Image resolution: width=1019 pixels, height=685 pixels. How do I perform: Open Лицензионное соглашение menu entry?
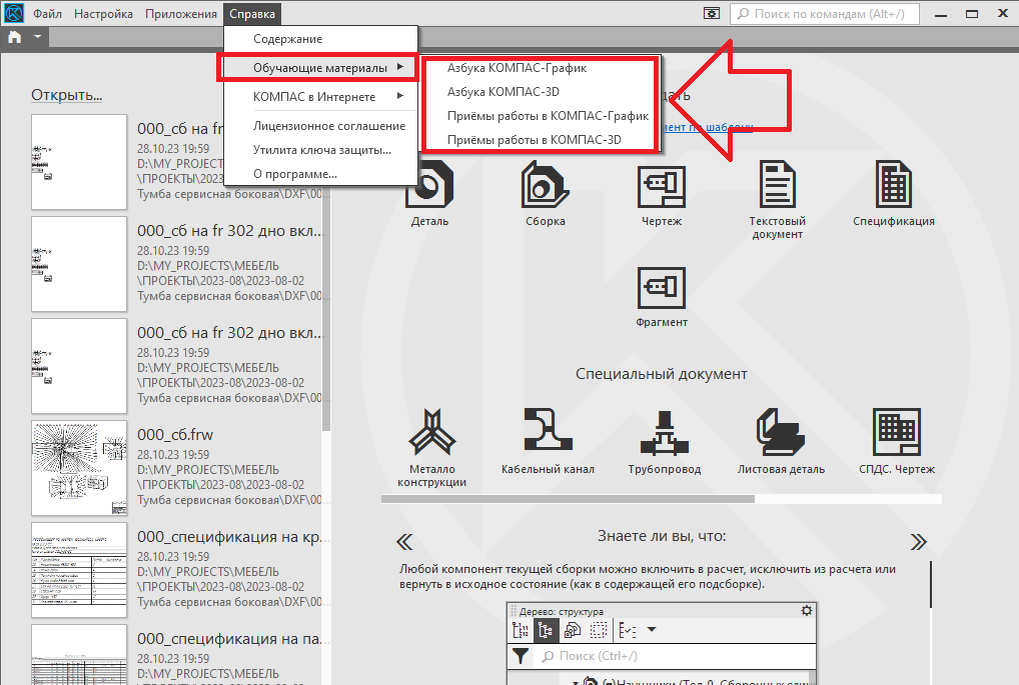point(320,126)
